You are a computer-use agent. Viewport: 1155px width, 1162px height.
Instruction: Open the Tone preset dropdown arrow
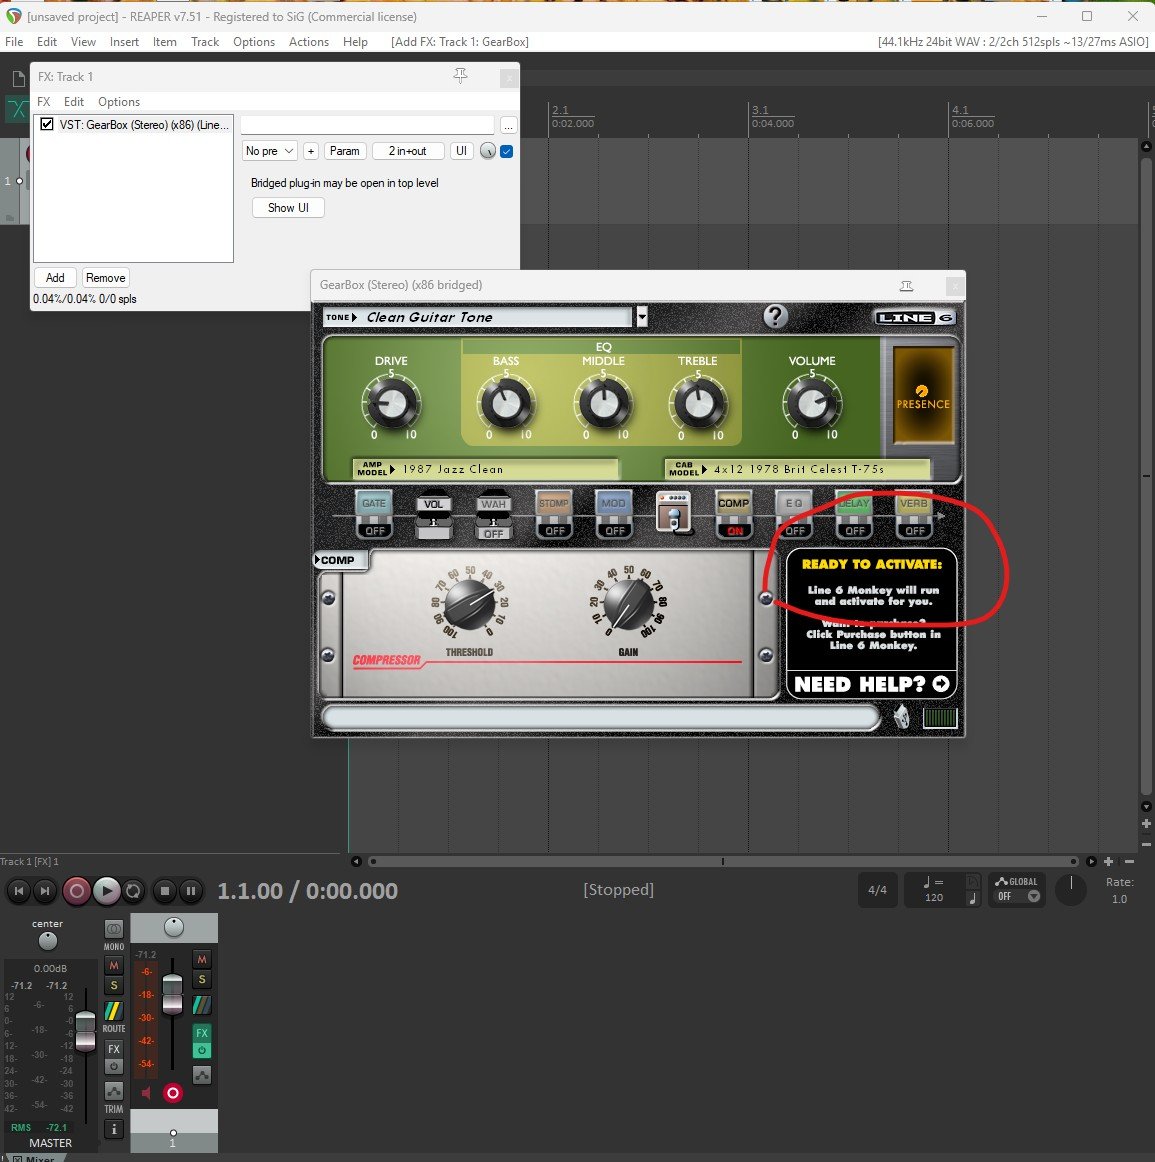coord(642,317)
